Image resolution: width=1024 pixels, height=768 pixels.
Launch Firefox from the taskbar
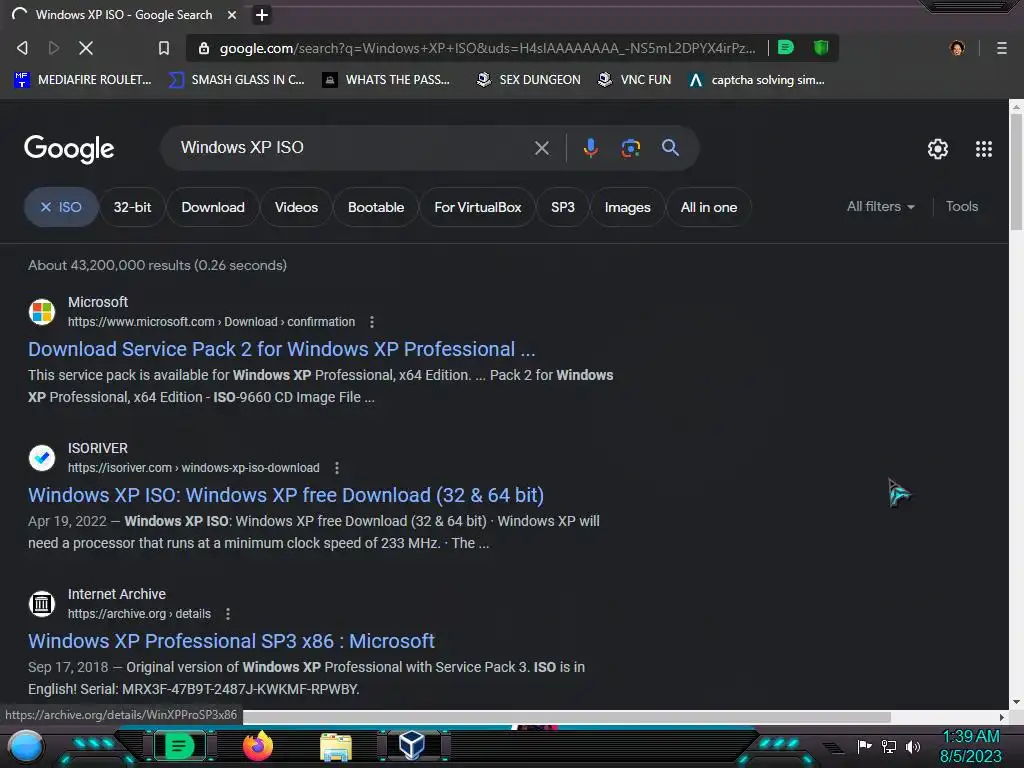pos(258,746)
